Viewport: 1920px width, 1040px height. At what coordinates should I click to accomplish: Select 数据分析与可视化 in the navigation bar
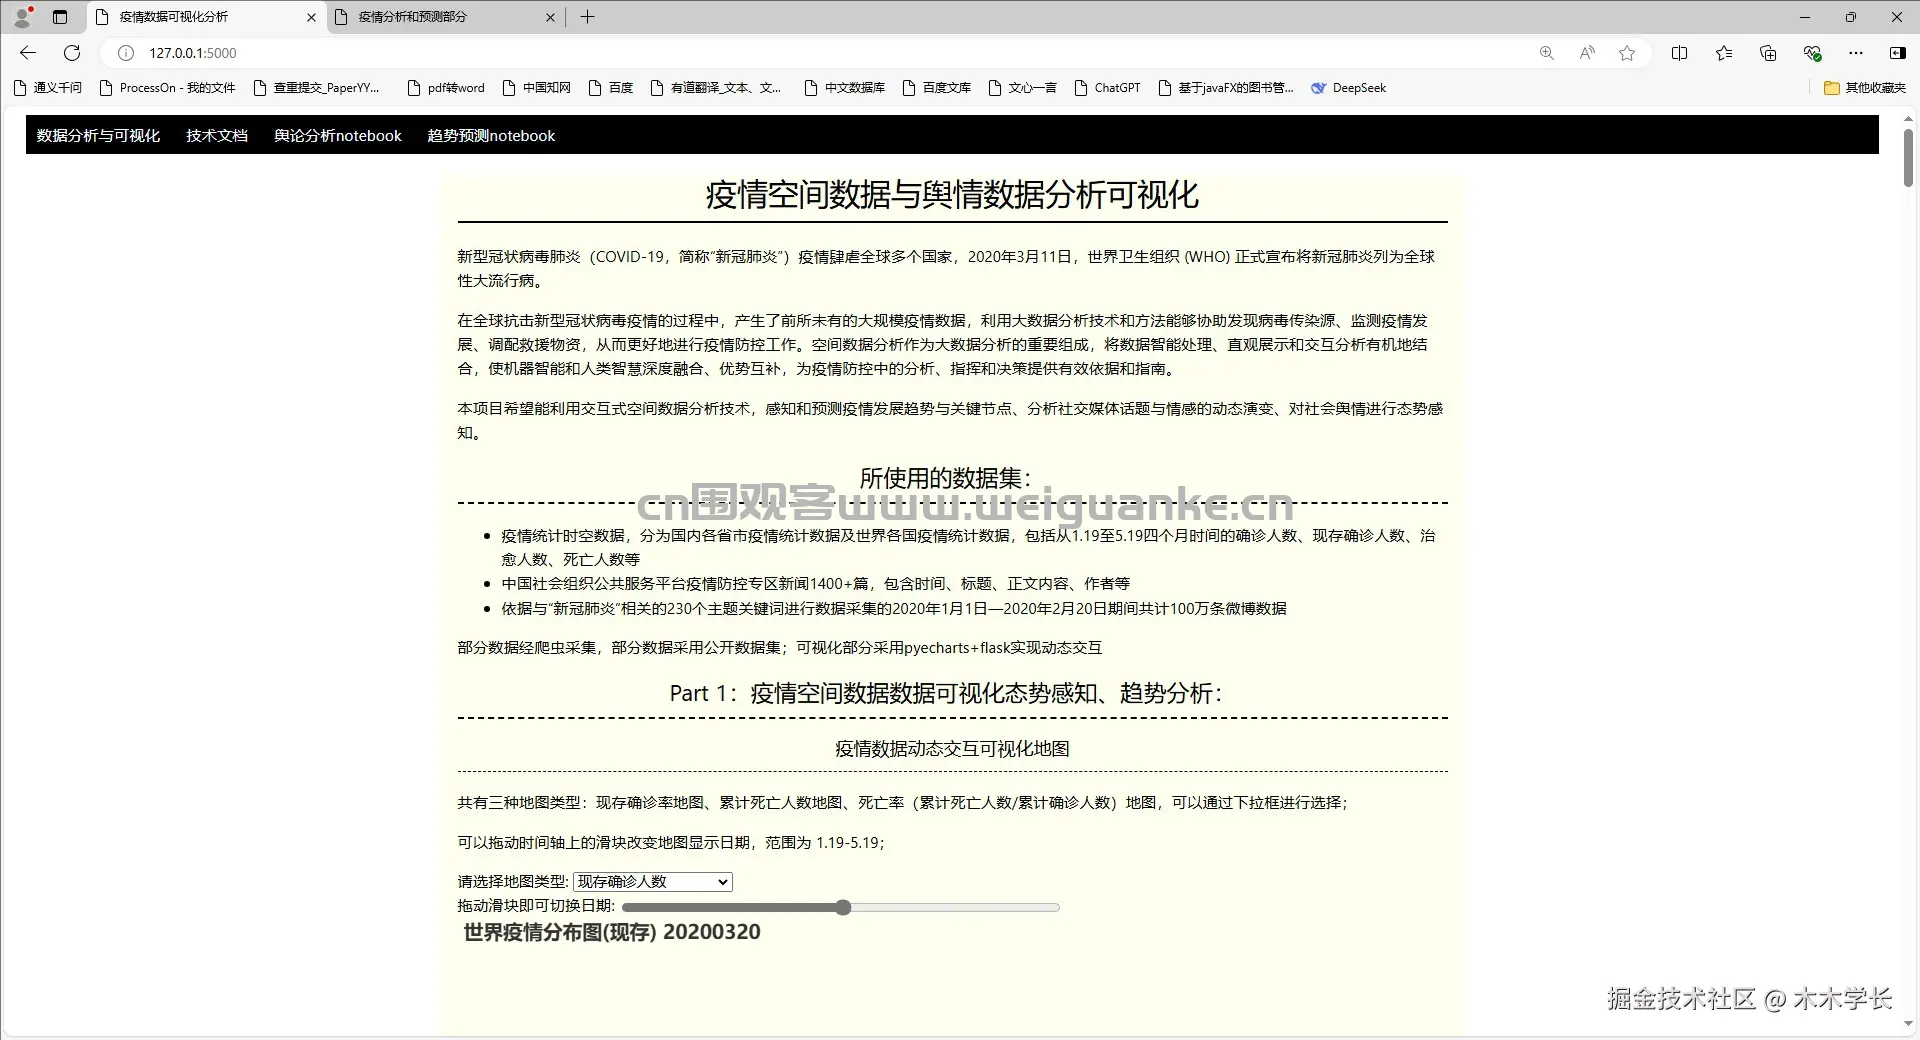98,136
